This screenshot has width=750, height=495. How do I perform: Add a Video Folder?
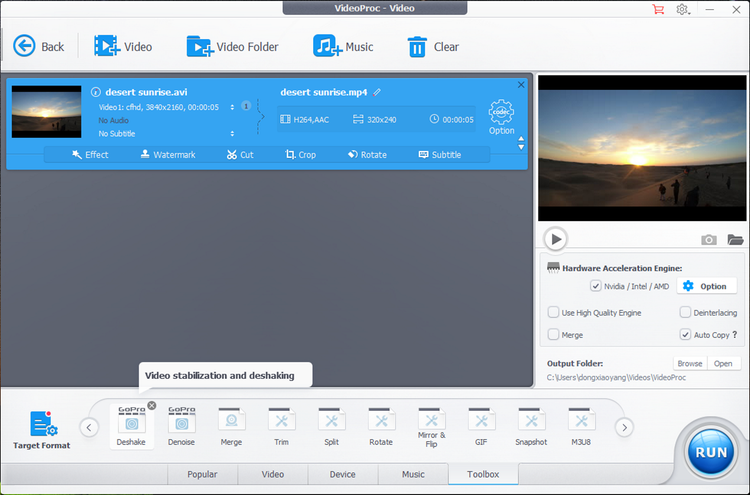(232, 46)
